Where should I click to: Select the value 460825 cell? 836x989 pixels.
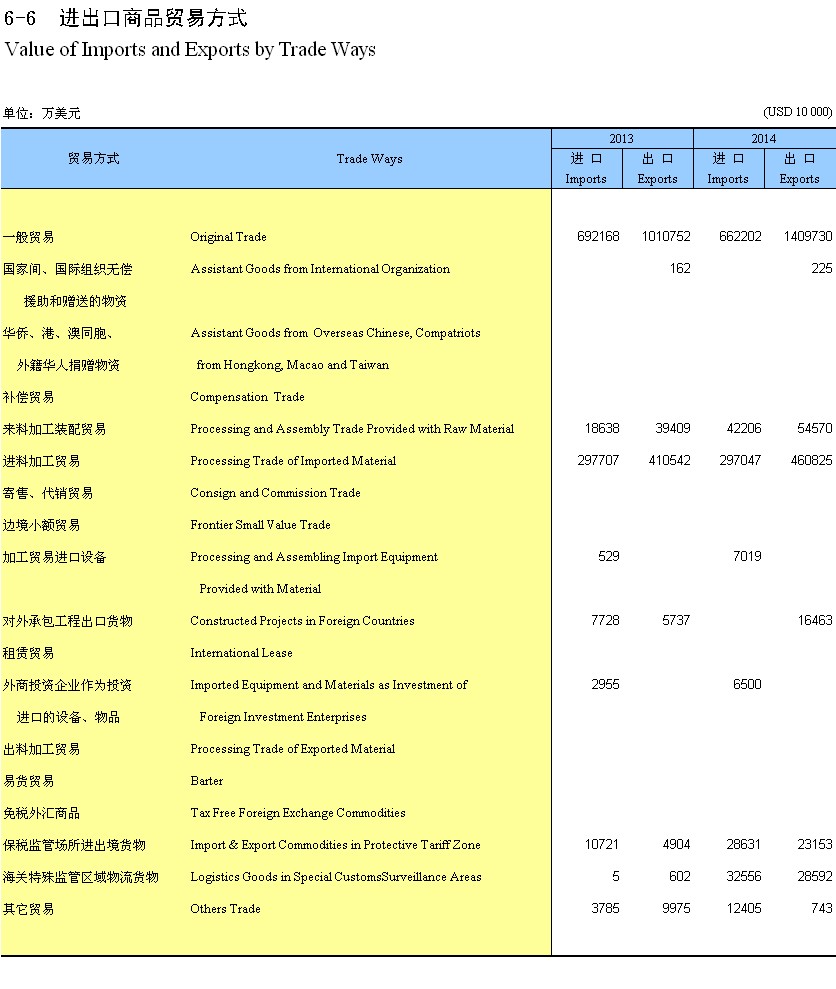pos(806,461)
